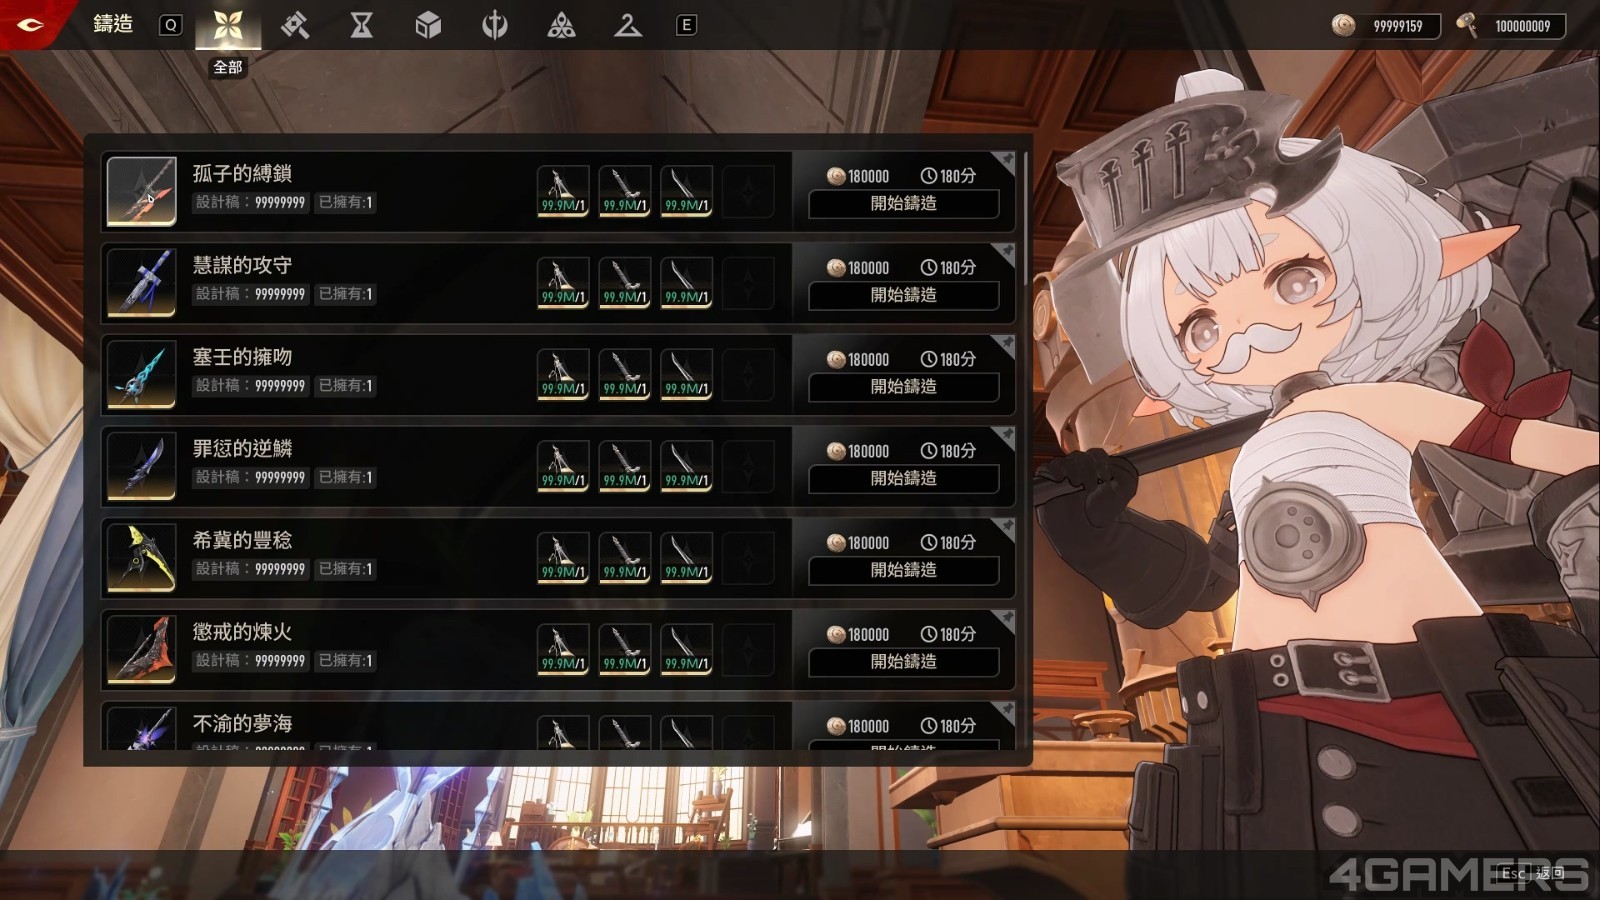Image resolution: width=1600 pixels, height=900 pixels.
Task: Pin the 不渝的夢海 recipe
Action: pos(1005,711)
